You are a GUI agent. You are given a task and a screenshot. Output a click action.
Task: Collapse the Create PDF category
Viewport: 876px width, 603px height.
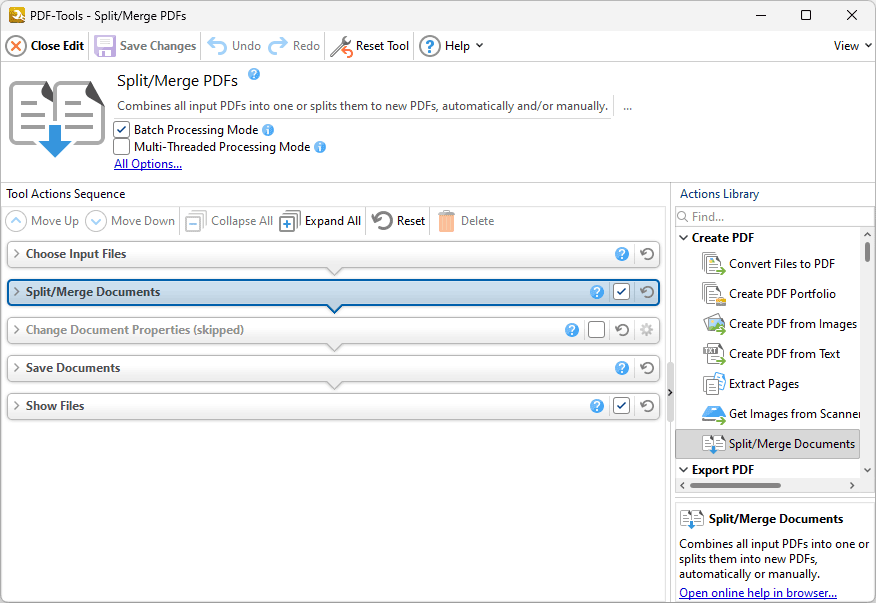click(683, 238)
